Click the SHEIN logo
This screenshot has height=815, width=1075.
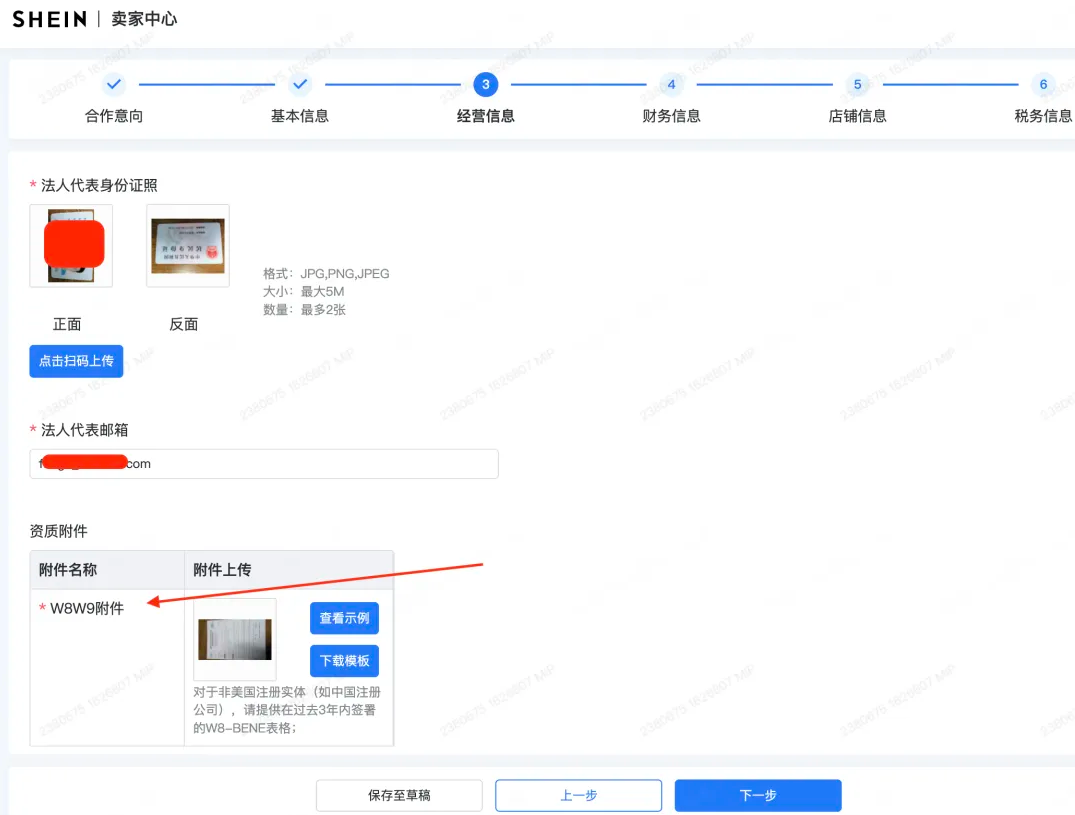click(x=48, y=18)
